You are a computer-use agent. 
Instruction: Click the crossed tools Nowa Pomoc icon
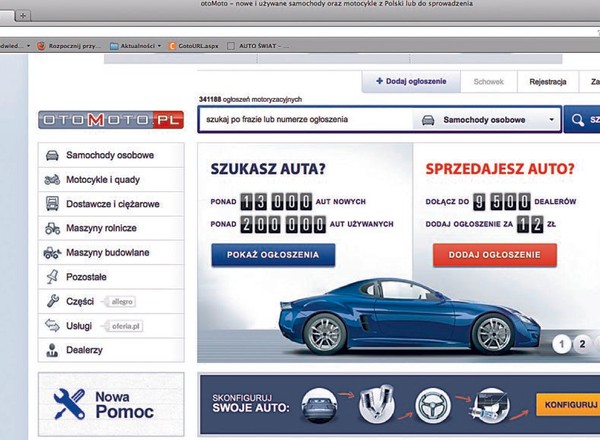[69, 404]
